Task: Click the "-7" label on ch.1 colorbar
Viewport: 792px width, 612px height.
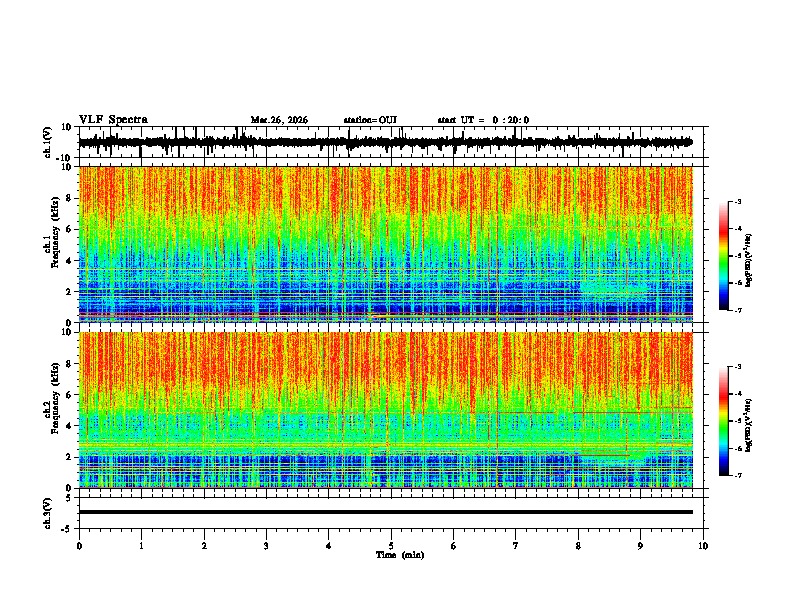Action: click(x=738, y=310)
